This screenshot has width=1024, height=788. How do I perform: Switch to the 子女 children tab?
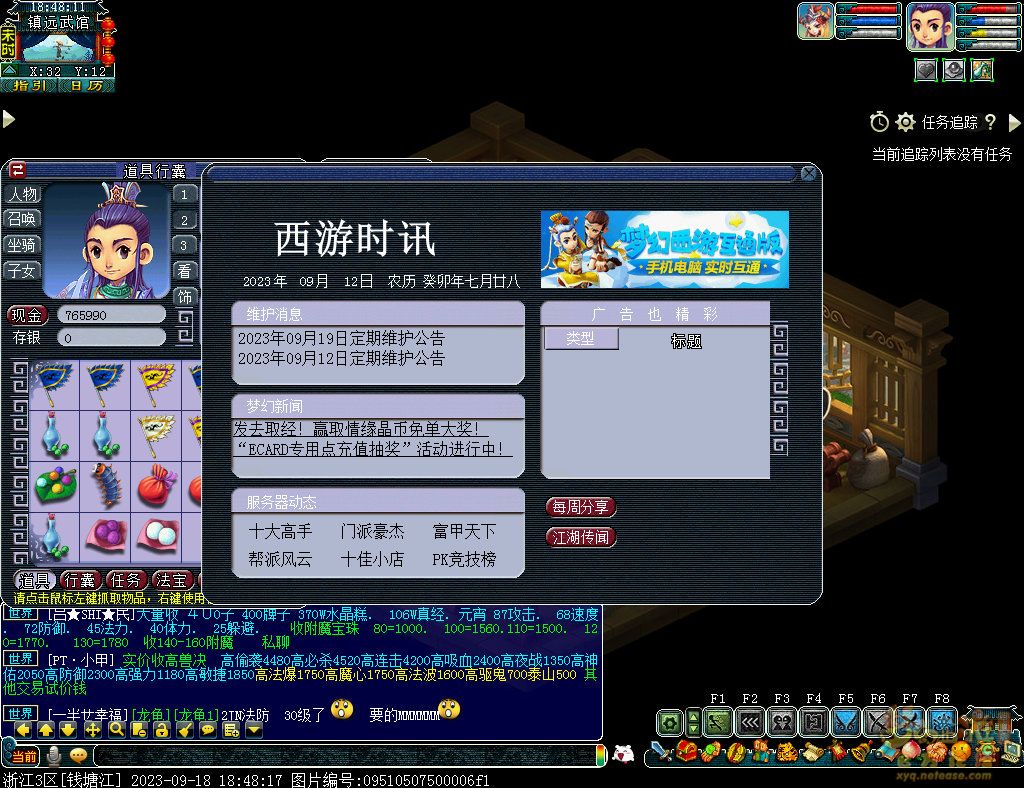coord(22,270)
